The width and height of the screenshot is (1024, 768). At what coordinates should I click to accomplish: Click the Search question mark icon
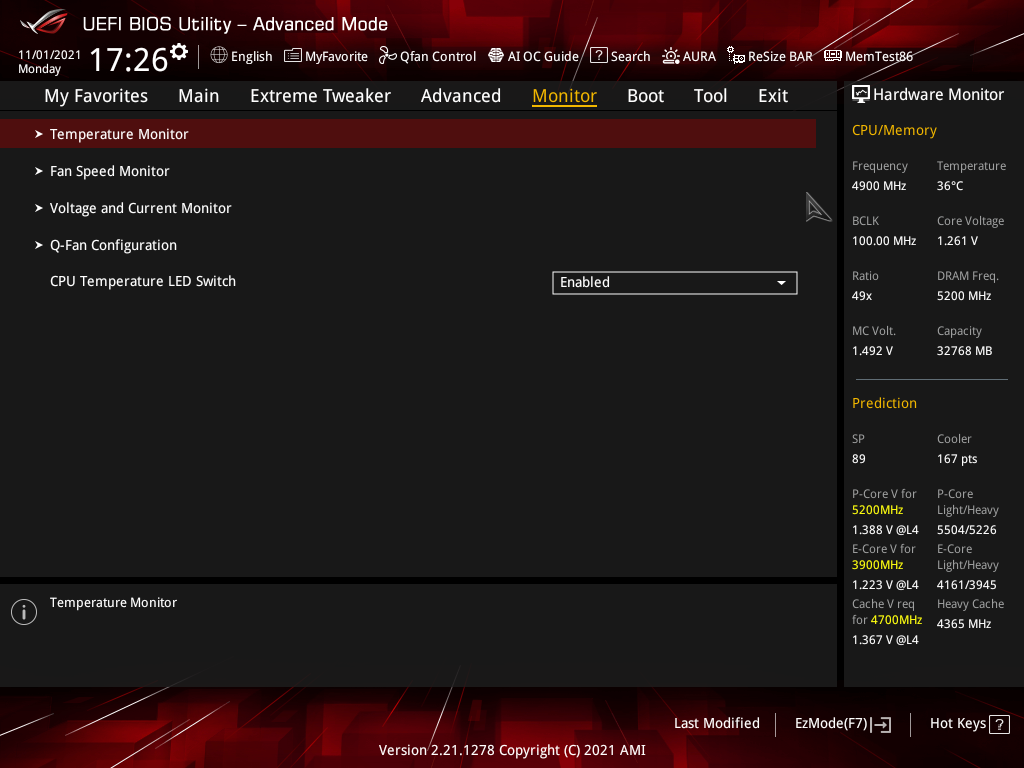[599, 56]
